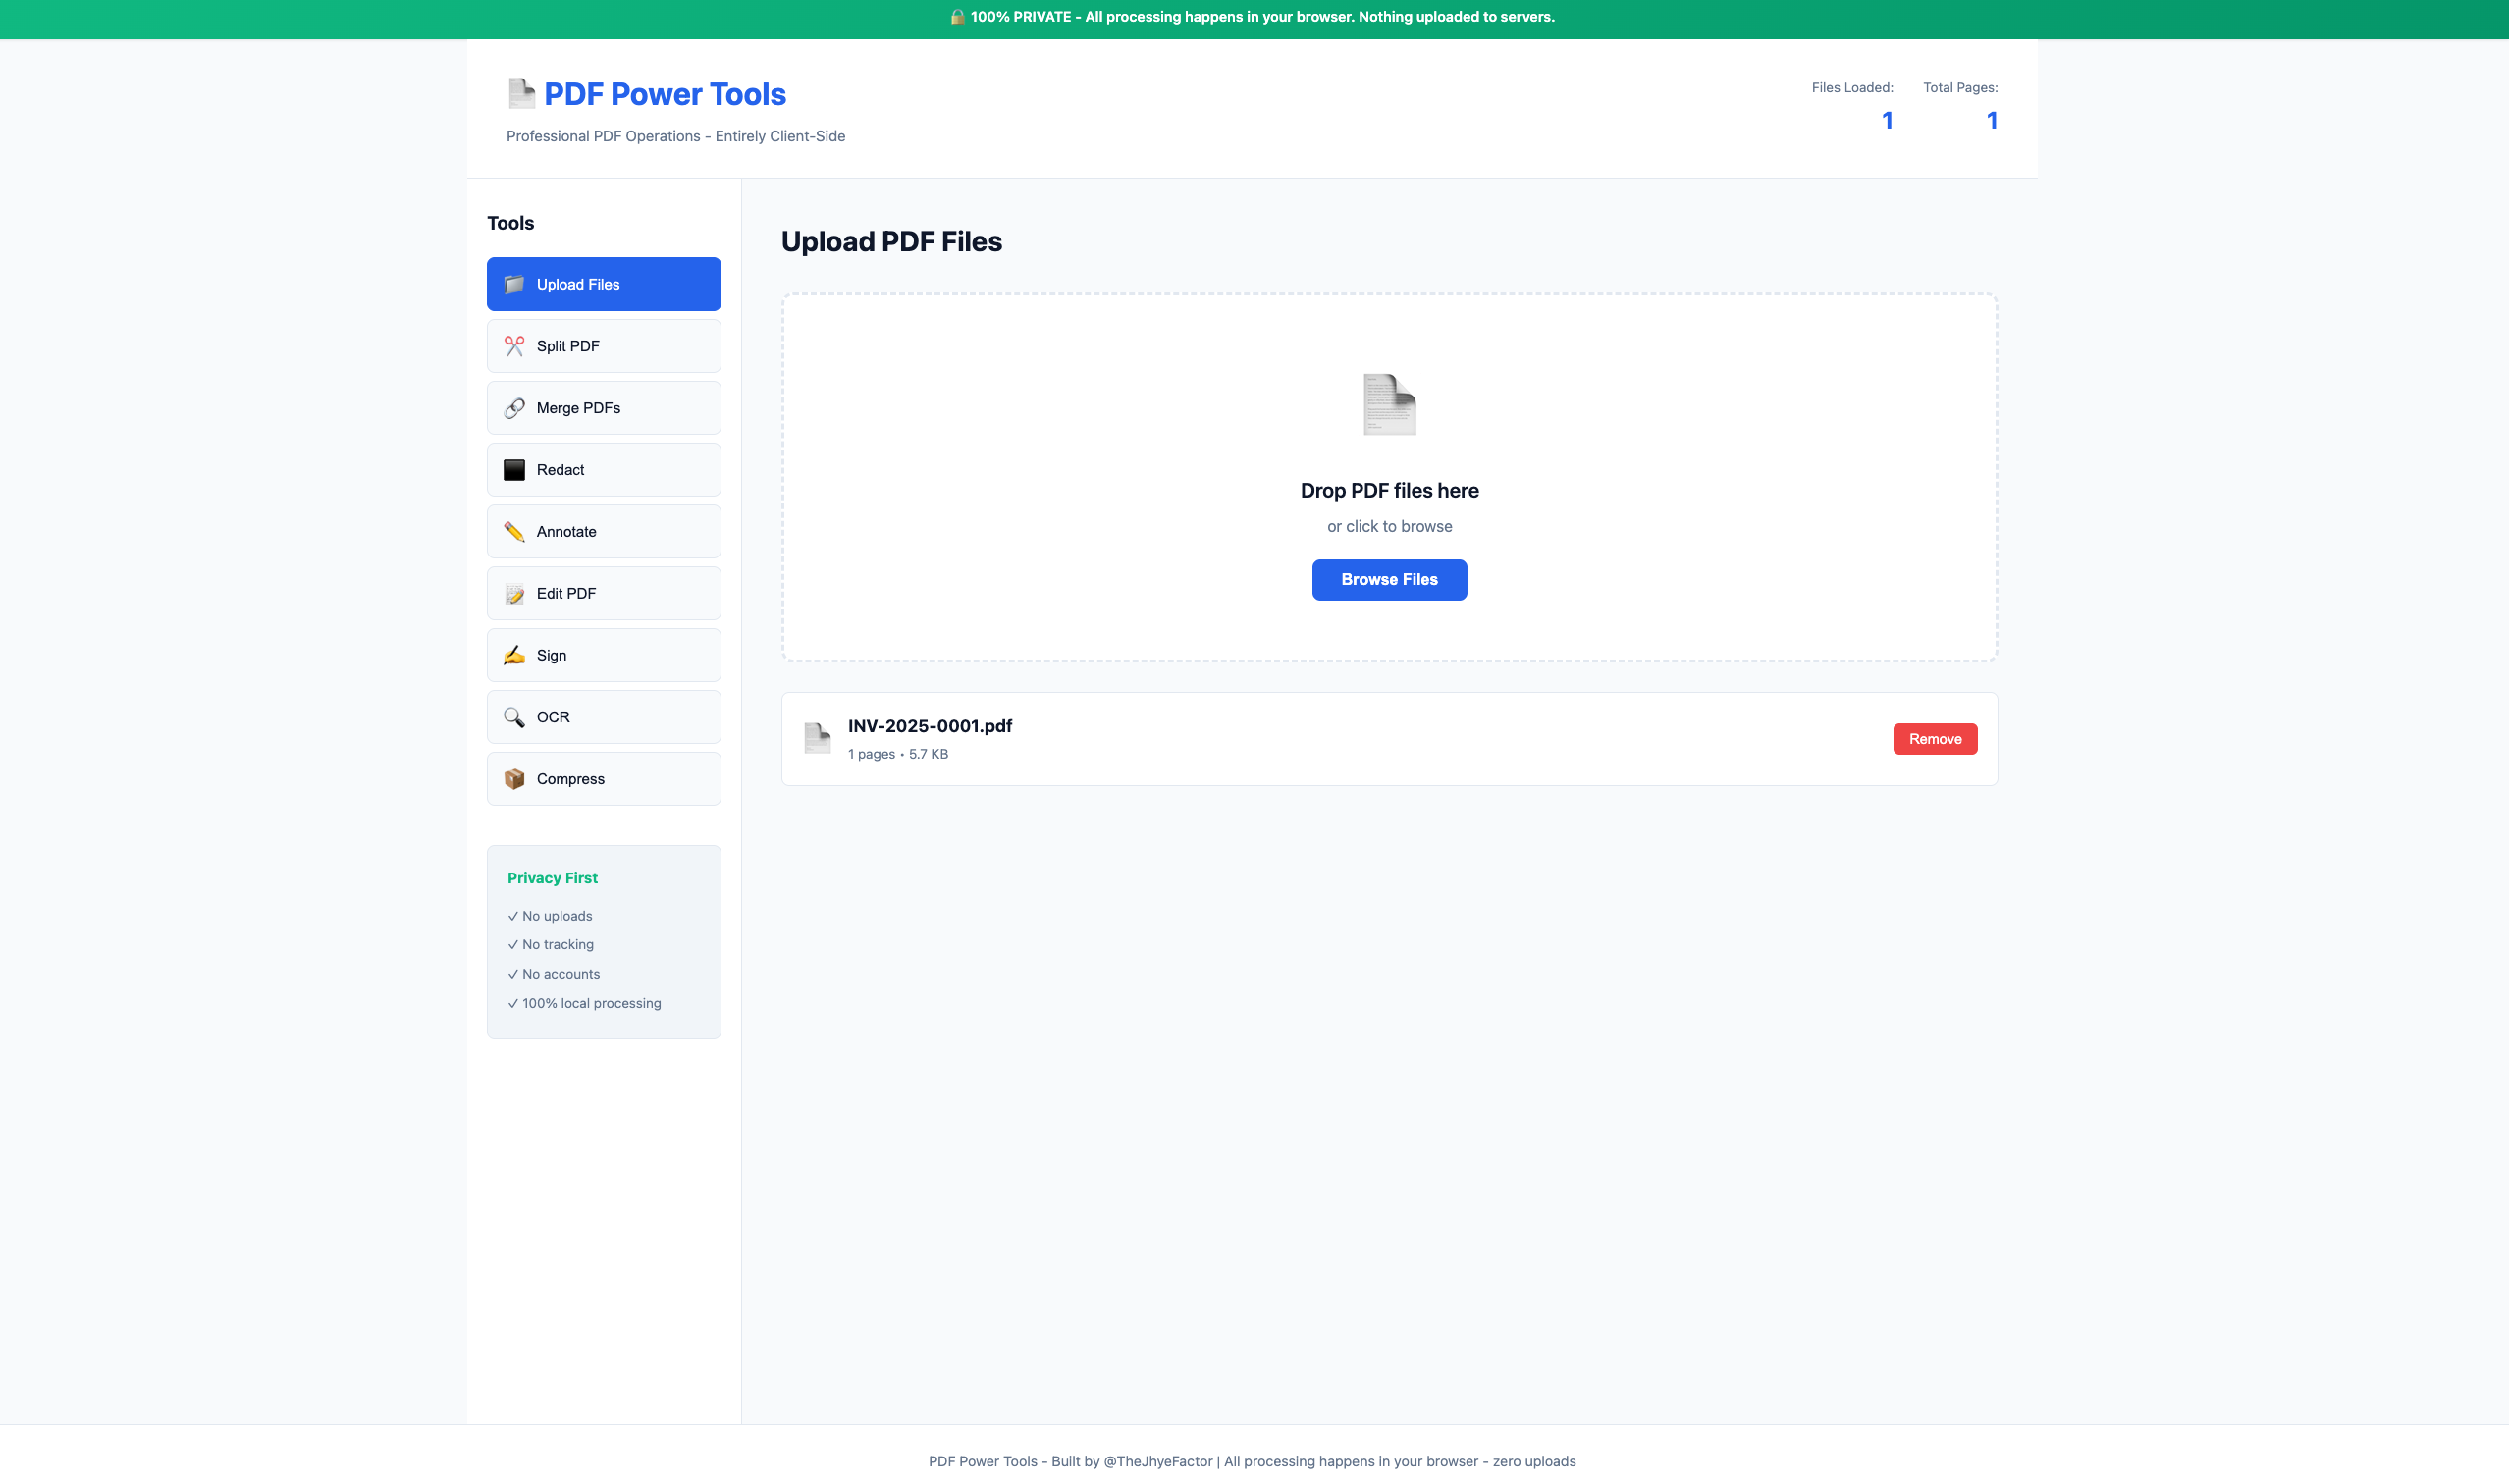Click the scissors Split PDF icon
The width and height of the screenshot is (2509, 1484).
(x=514, y=346)
